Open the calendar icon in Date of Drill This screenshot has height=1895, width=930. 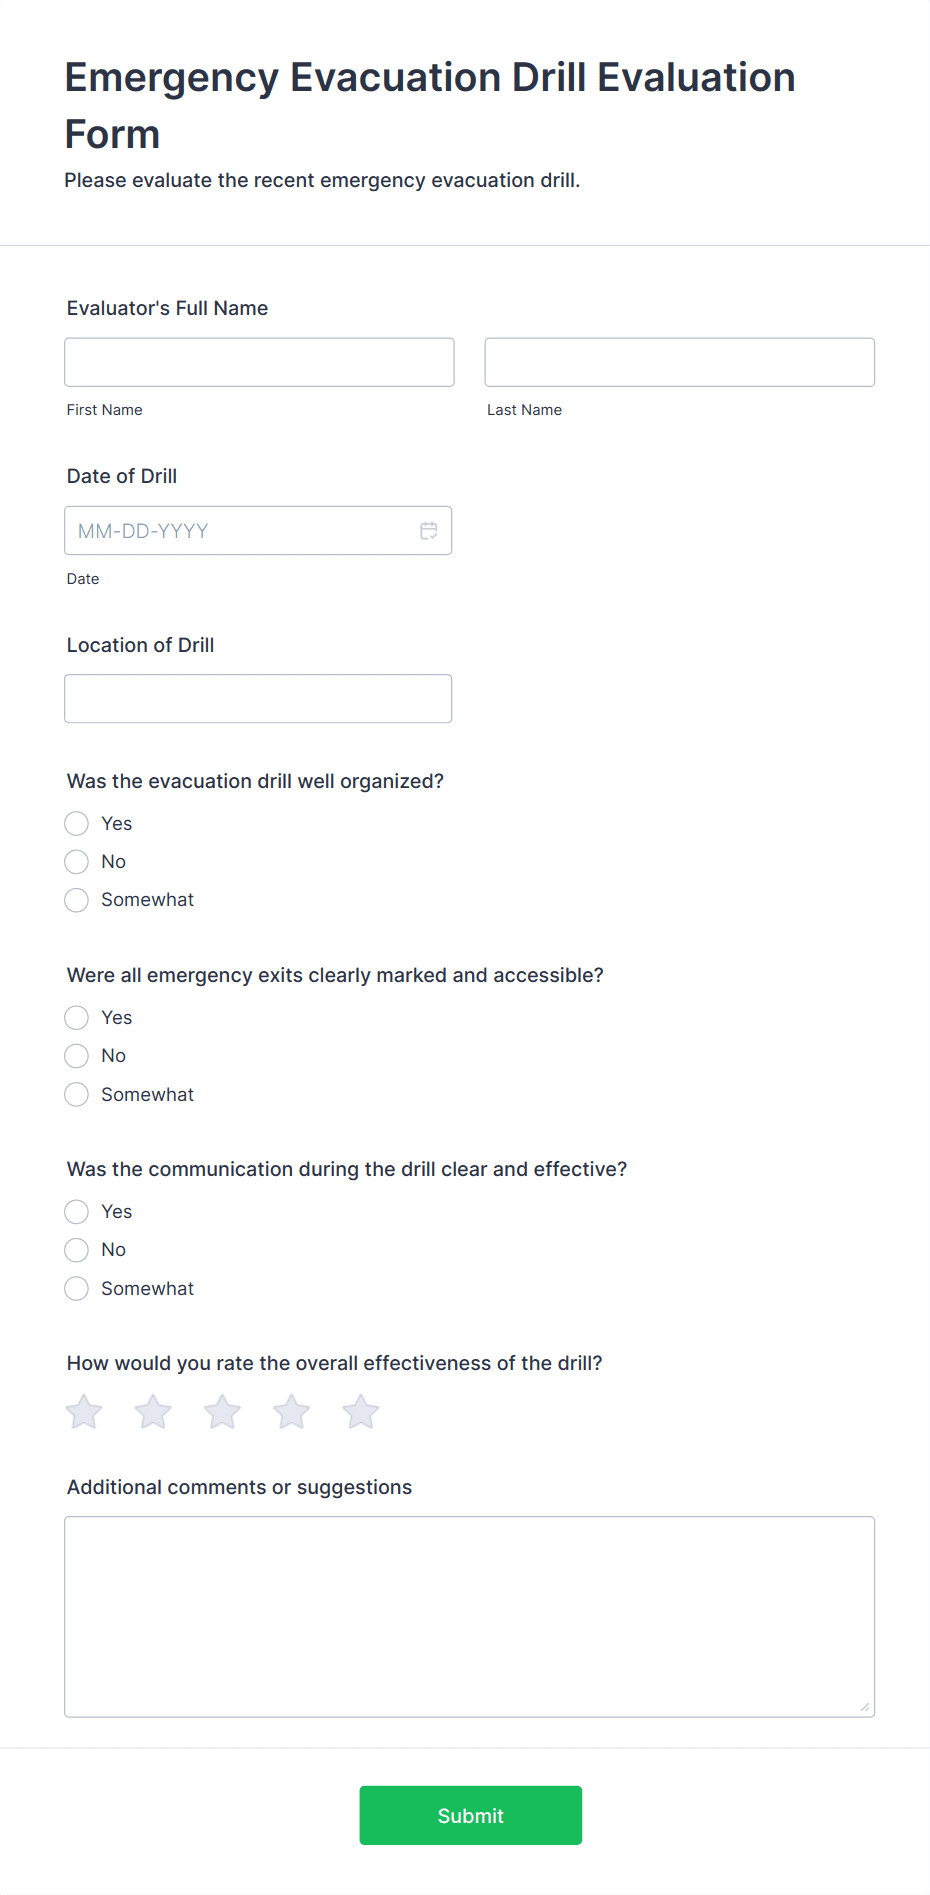pyautogui.click(x=428, y=530)
